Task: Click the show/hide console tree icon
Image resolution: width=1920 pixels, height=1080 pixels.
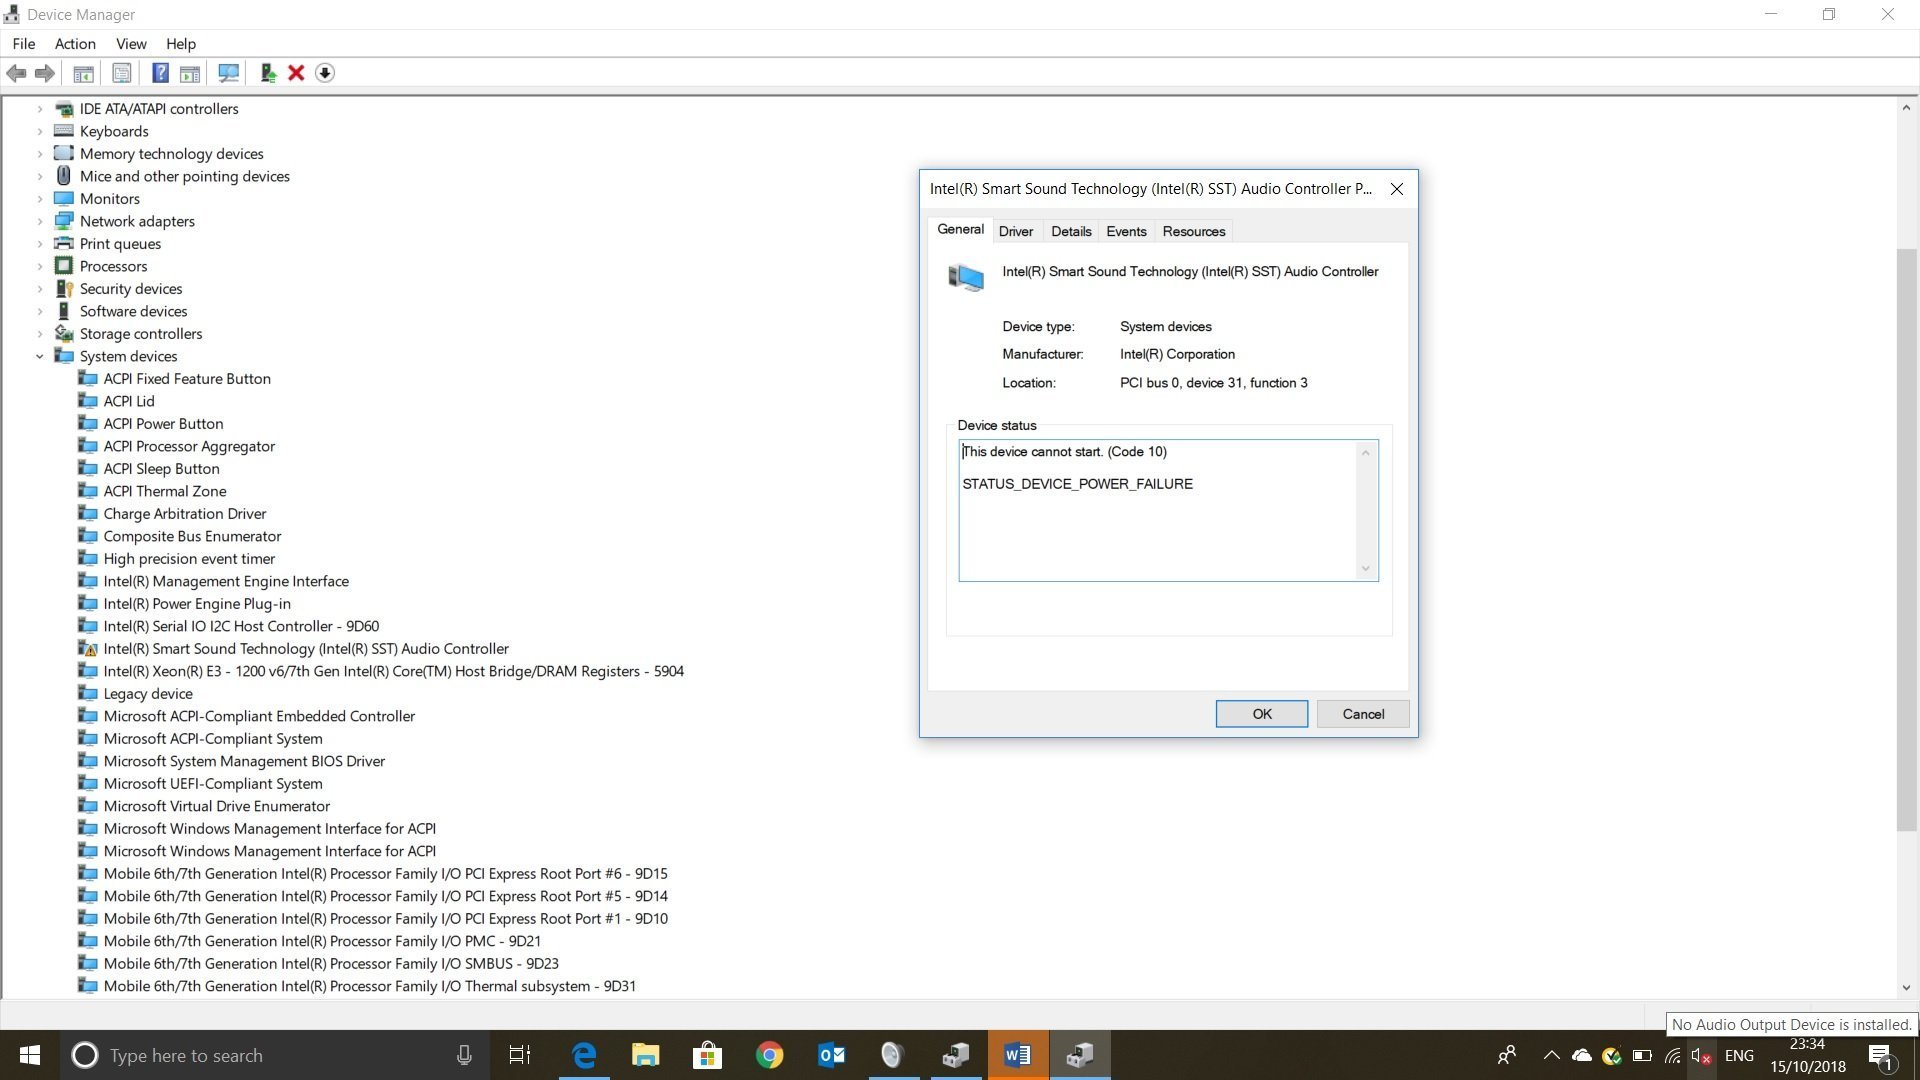Action: [84, 73]
